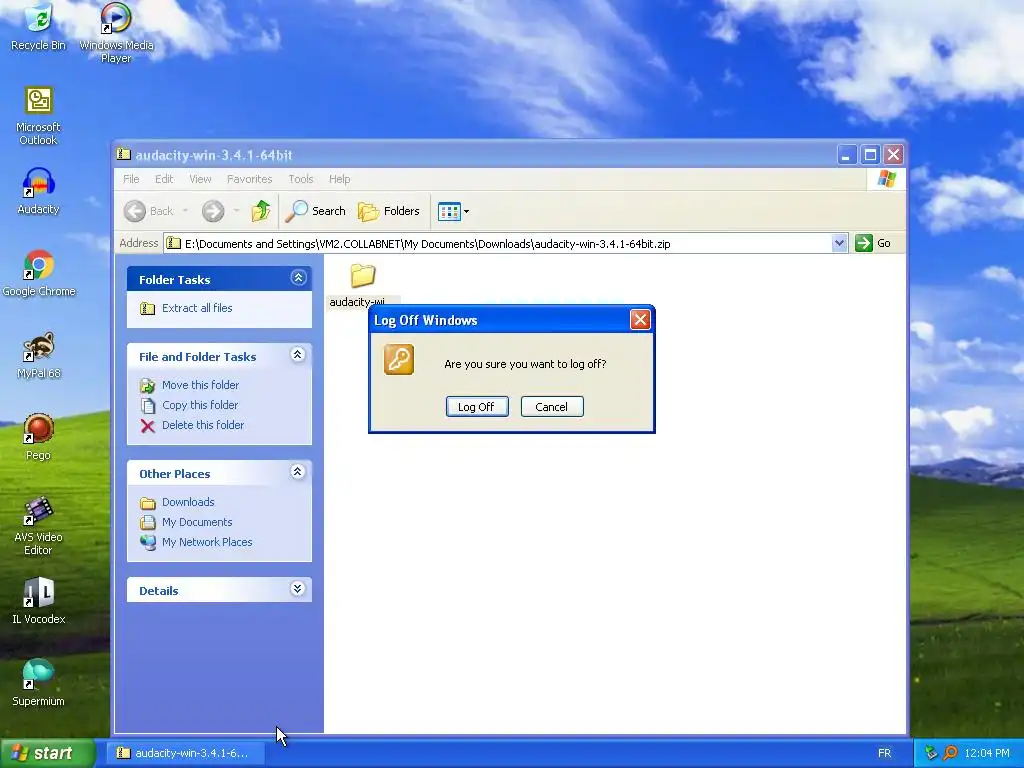
Task: Open My Network Places link
Action: point(207,542)
